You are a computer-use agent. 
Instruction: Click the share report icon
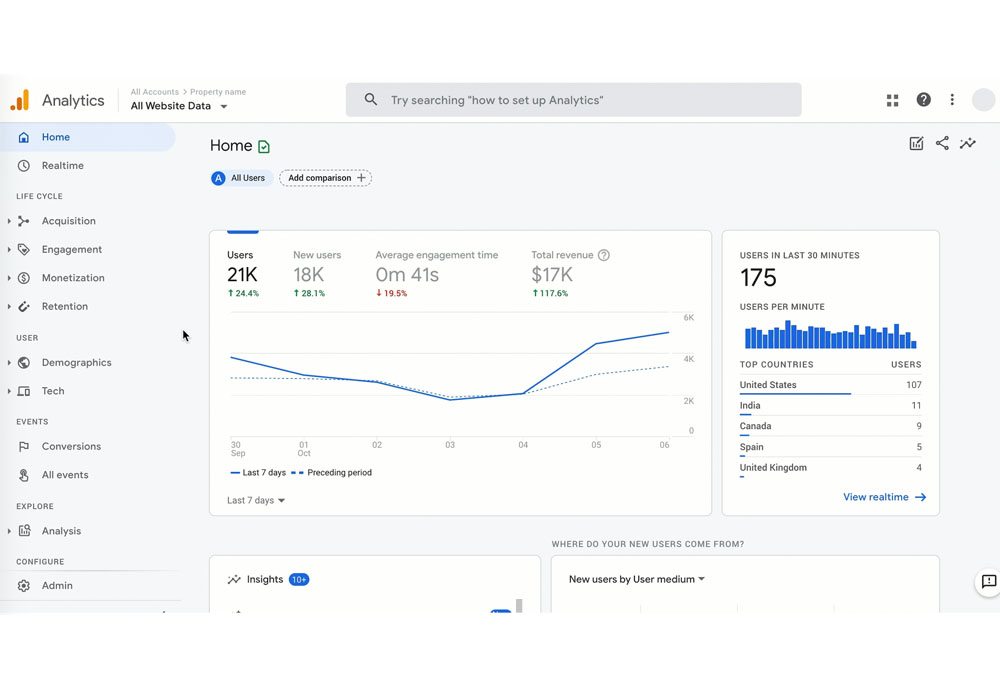(942, 143)
